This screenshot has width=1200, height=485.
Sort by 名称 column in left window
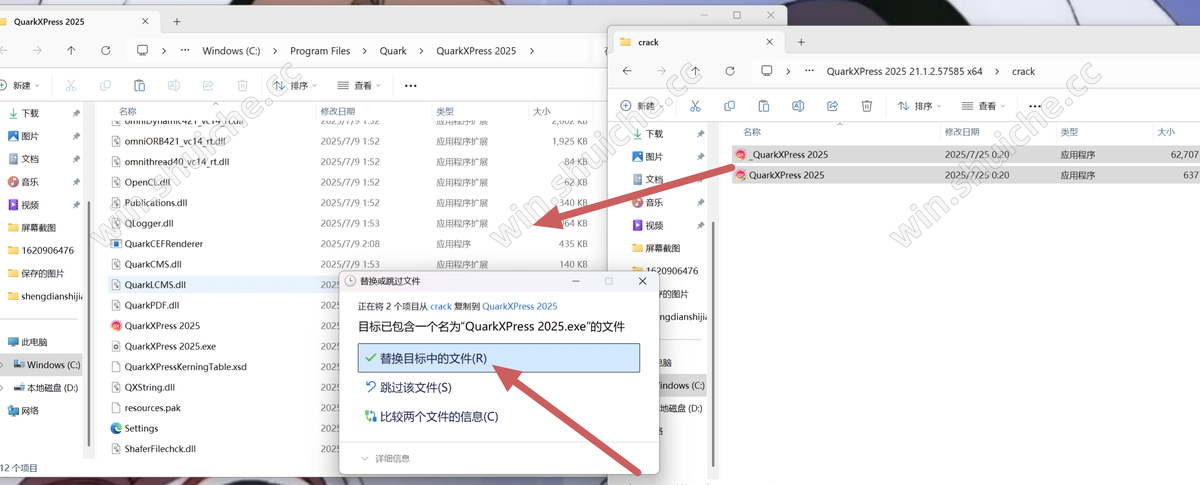[x=128, y=112]
